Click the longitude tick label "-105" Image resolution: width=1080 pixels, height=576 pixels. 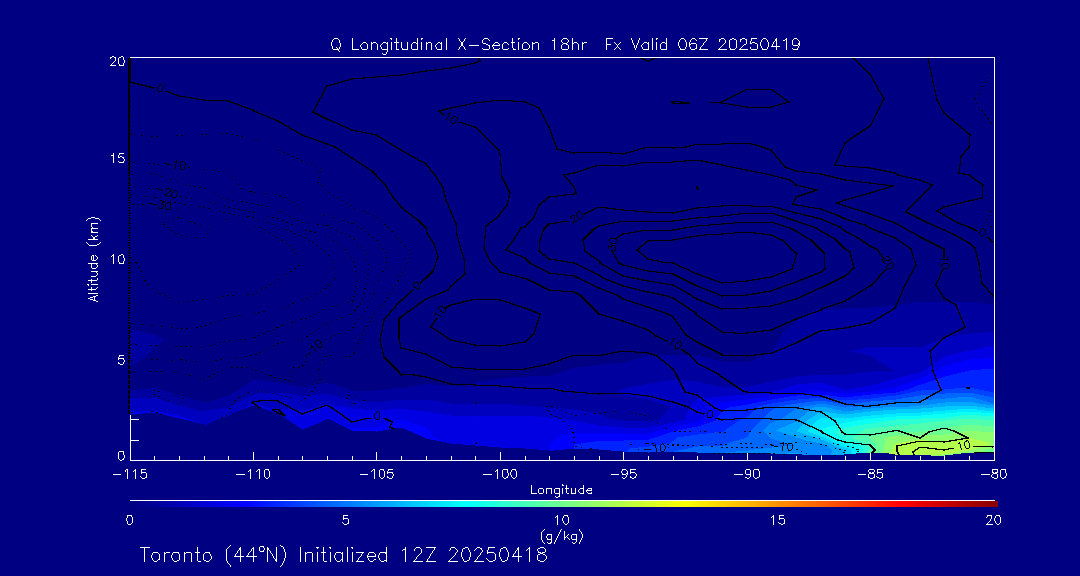[x=376, y=476]
